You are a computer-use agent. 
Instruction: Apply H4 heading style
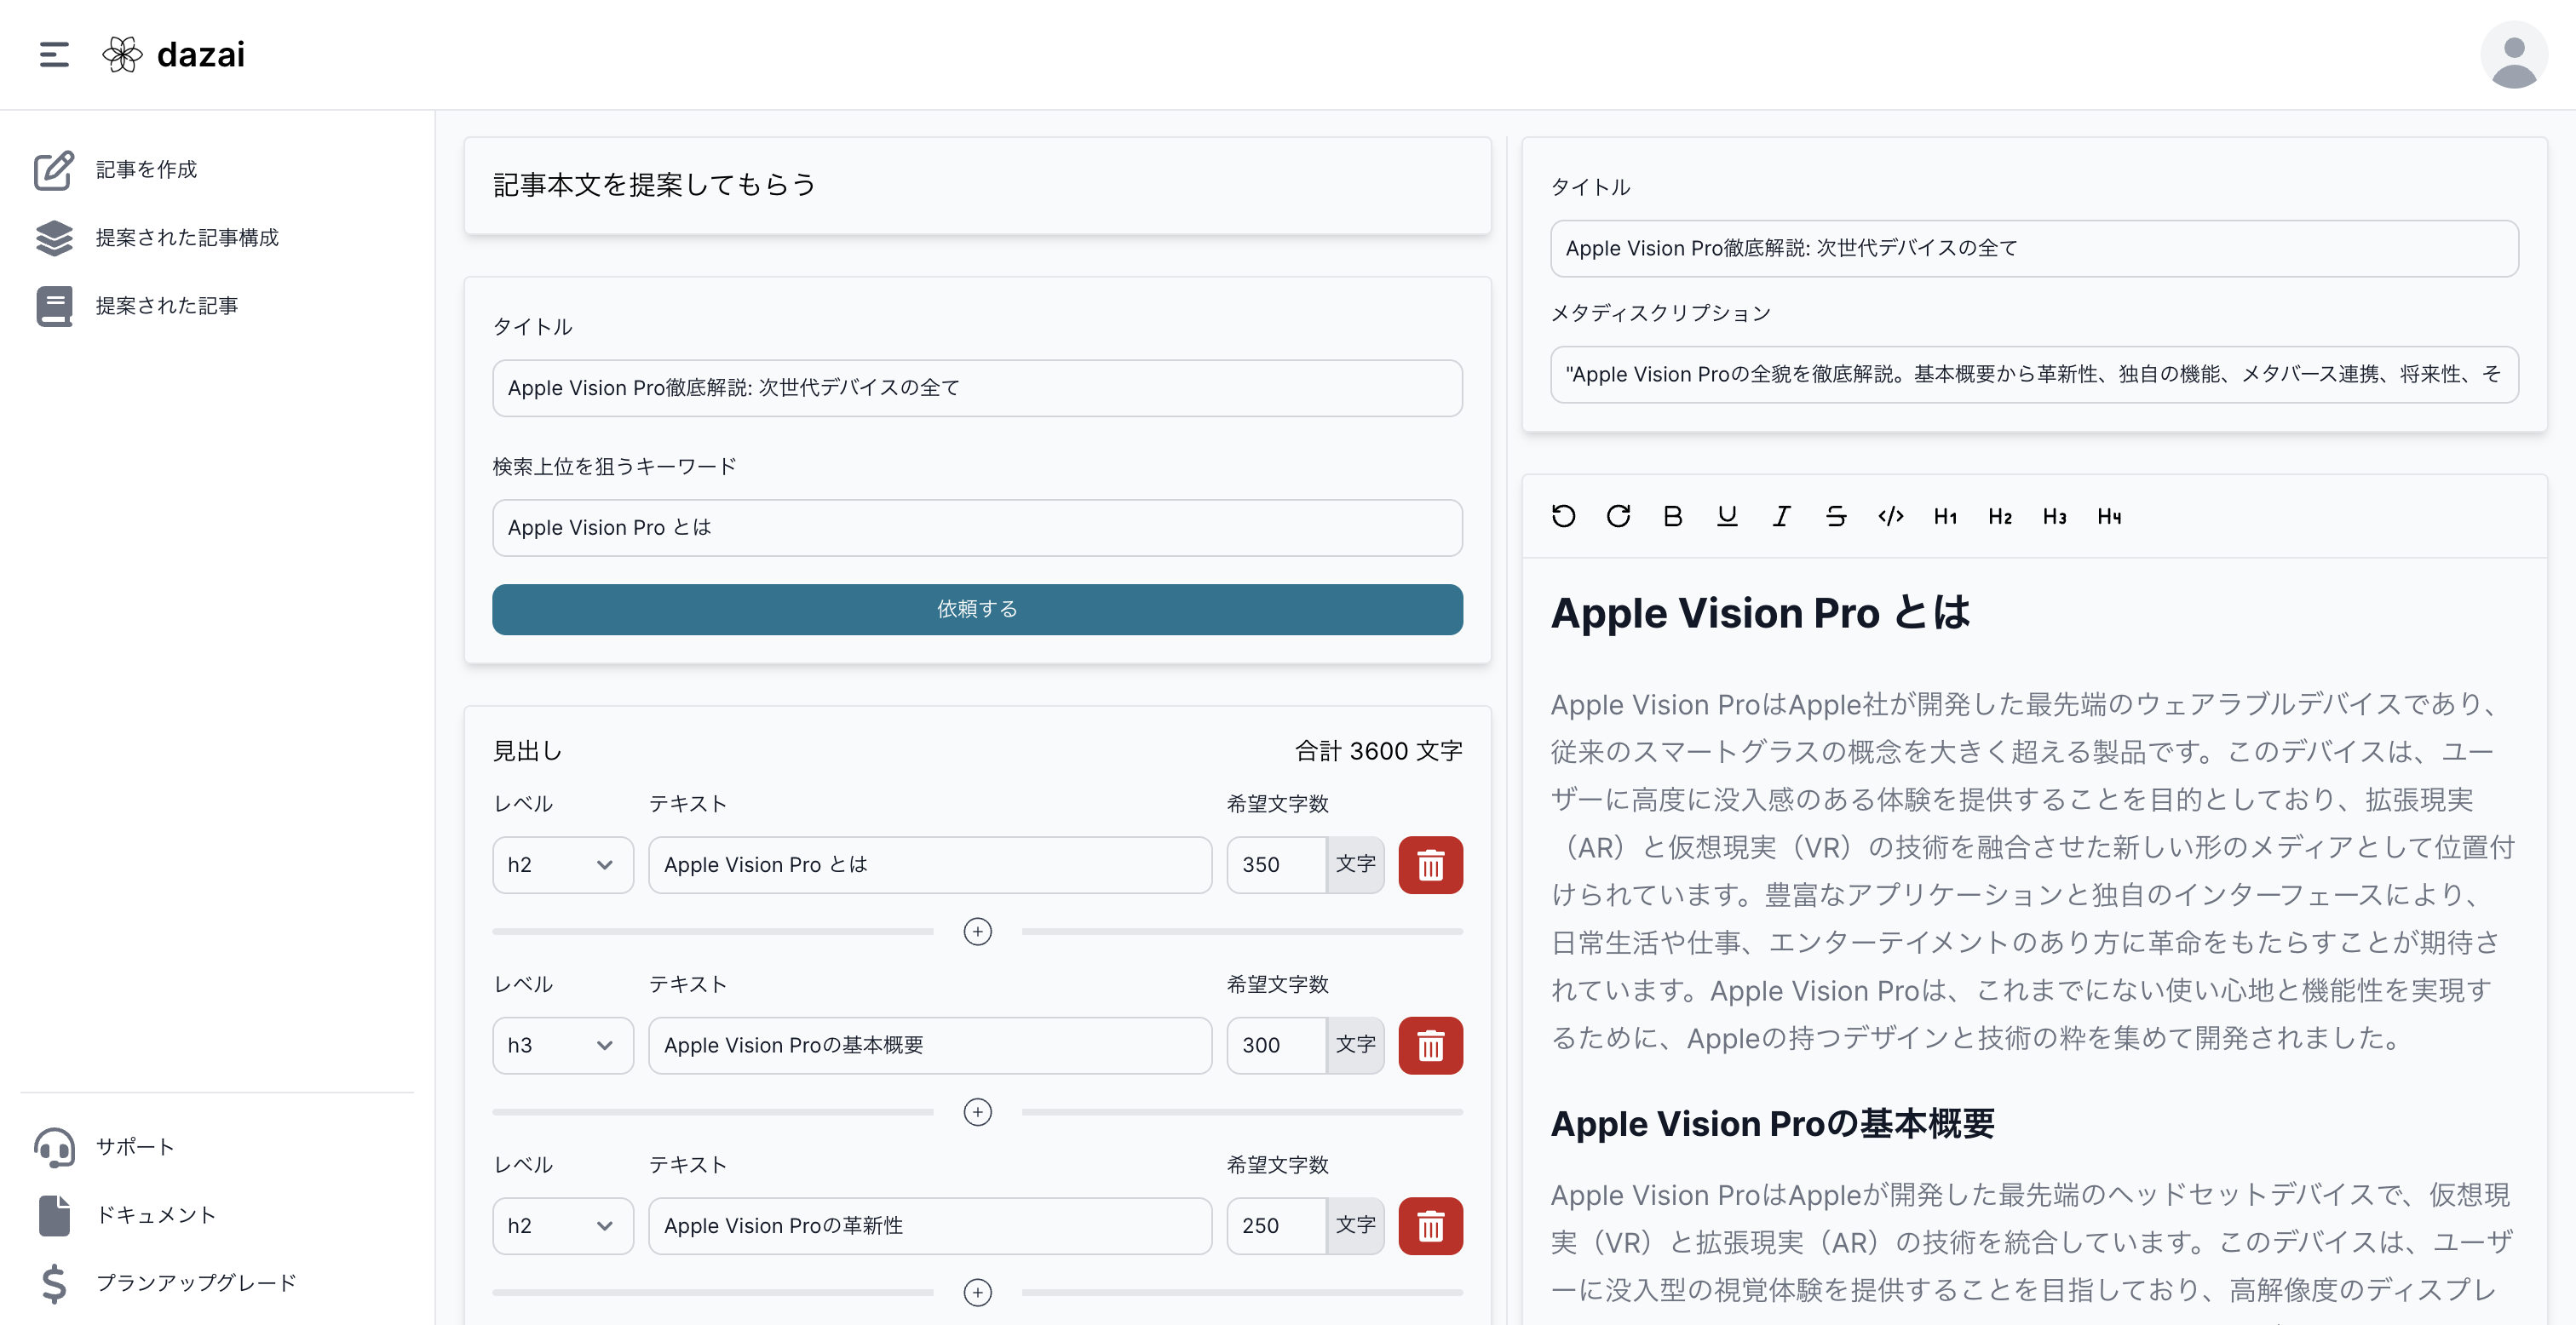pyautogui.click(x=2109, y=516)
